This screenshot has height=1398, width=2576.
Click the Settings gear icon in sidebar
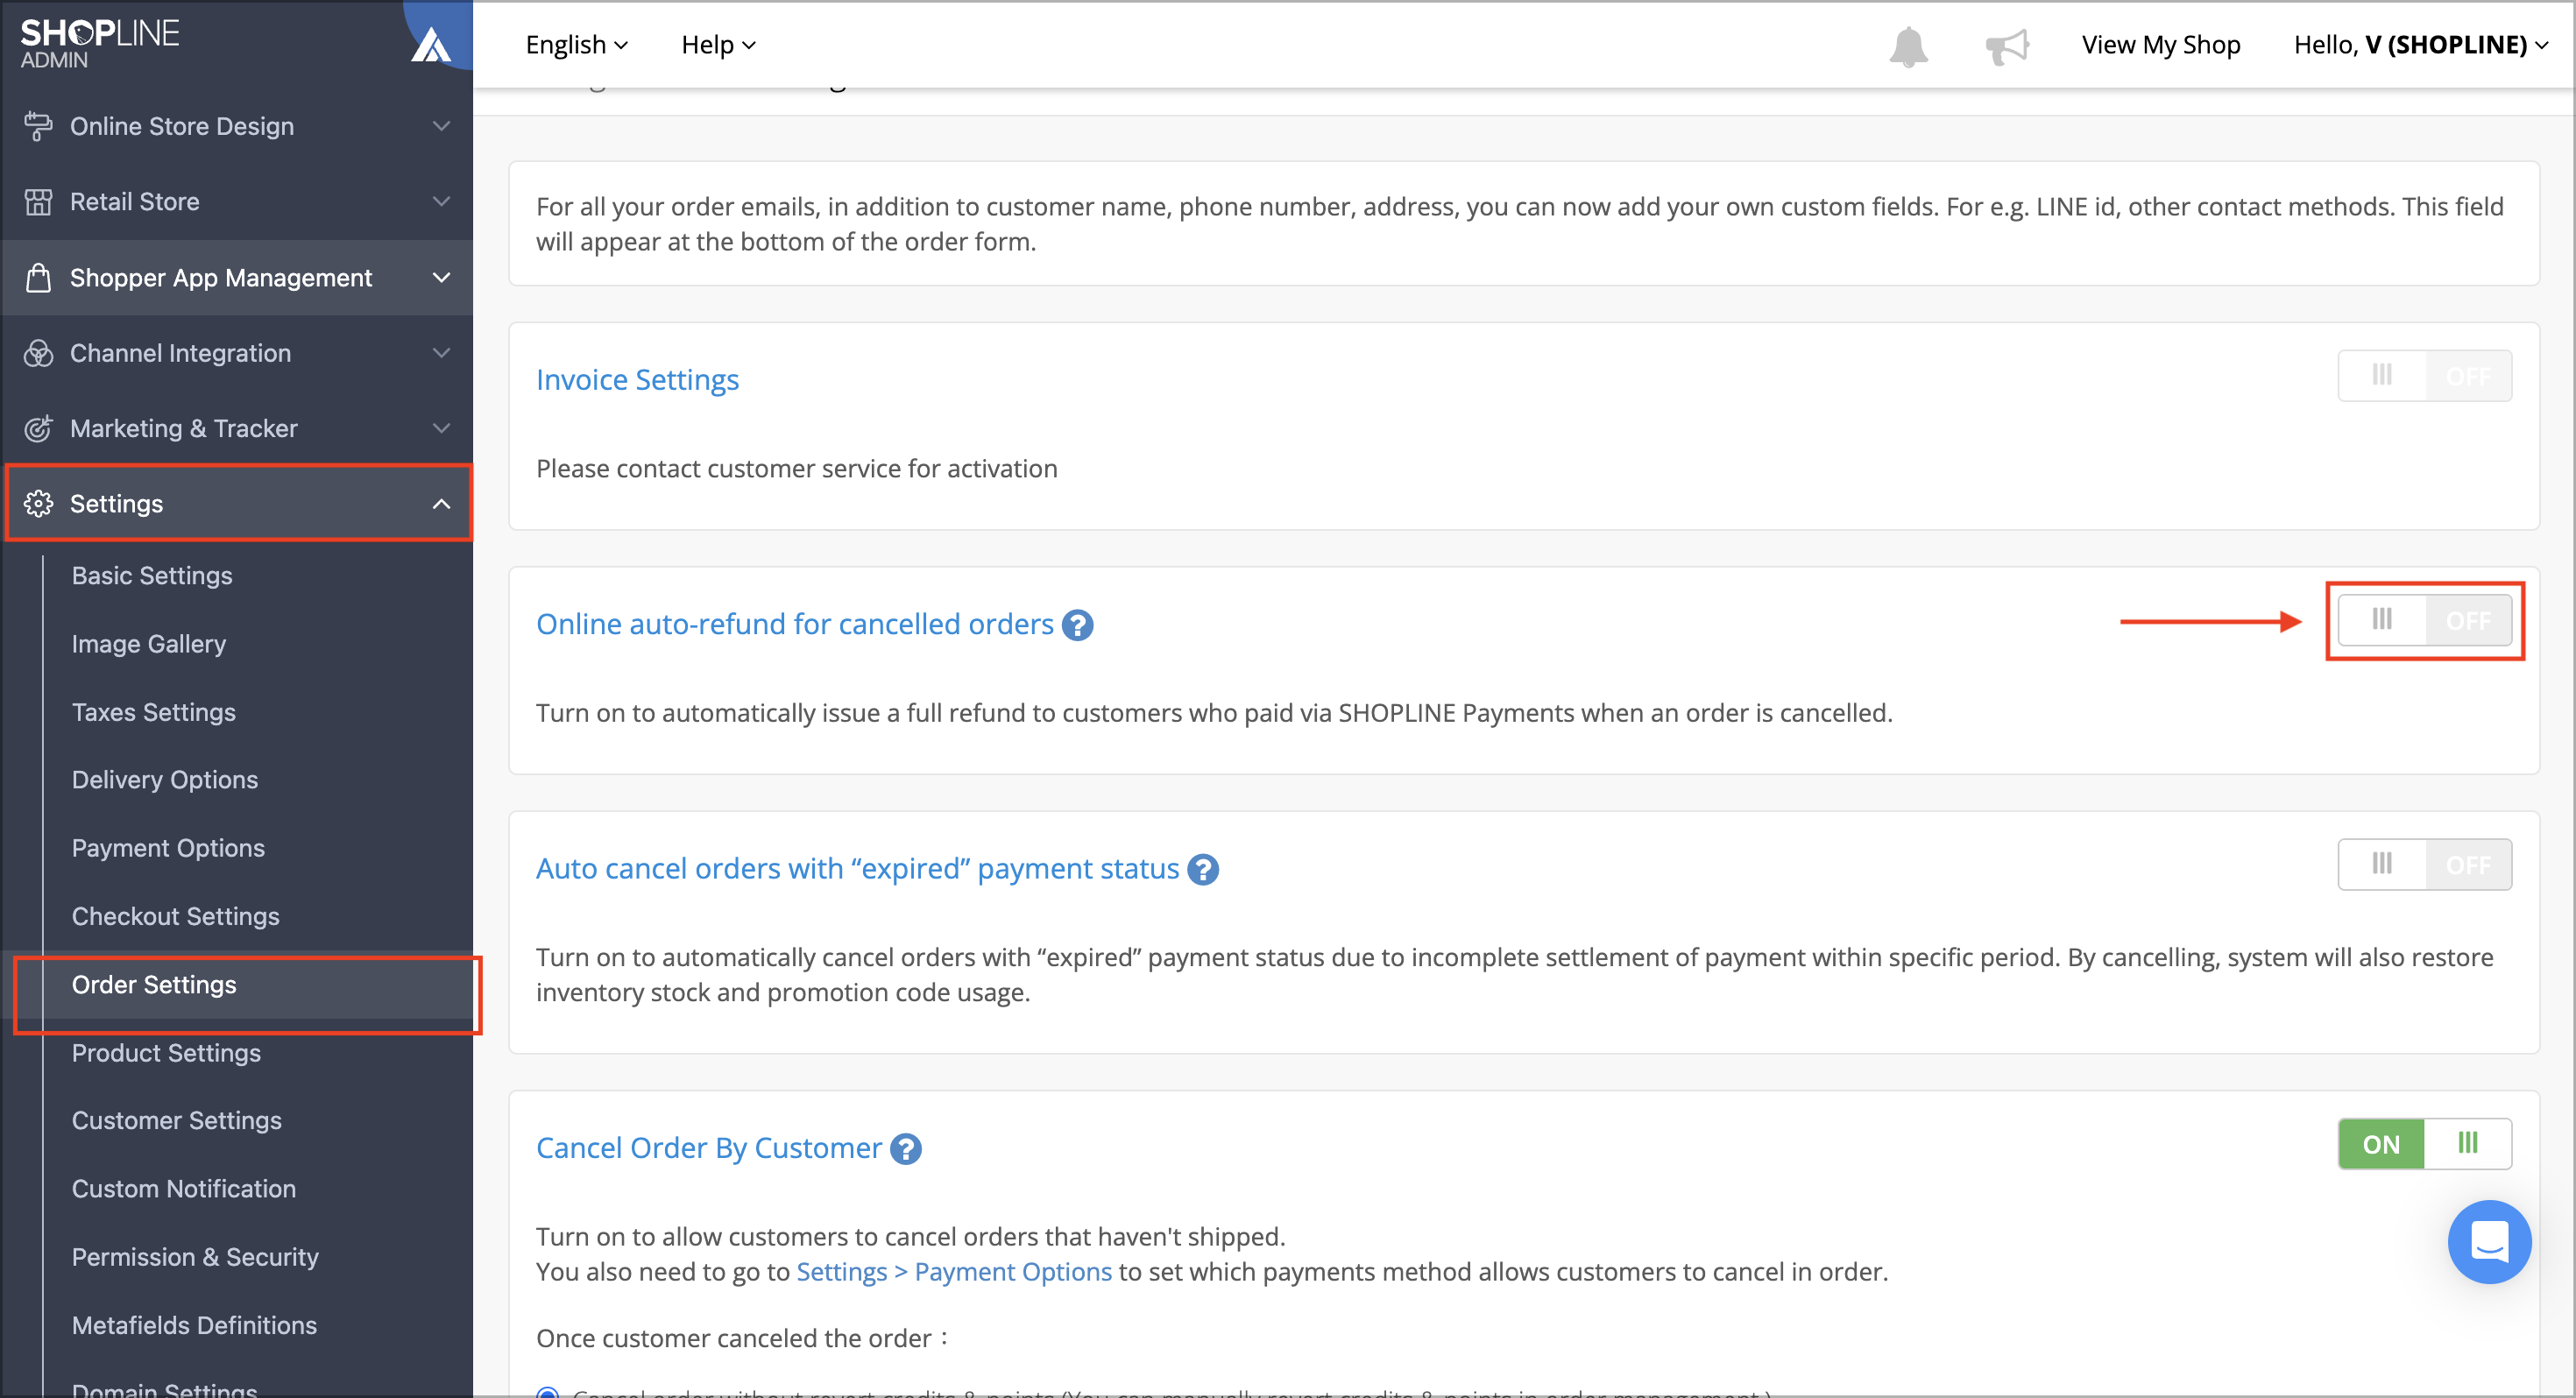coord(38,503)
